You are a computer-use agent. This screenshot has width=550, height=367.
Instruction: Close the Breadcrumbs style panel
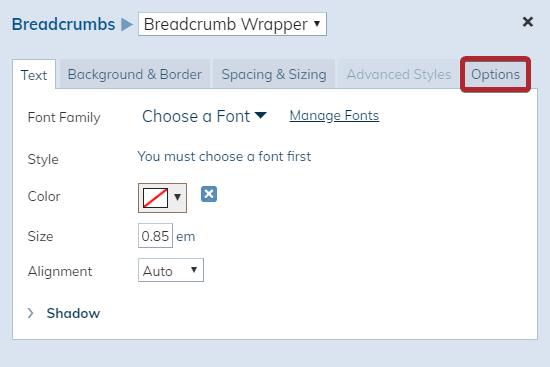tap(528, 22)
